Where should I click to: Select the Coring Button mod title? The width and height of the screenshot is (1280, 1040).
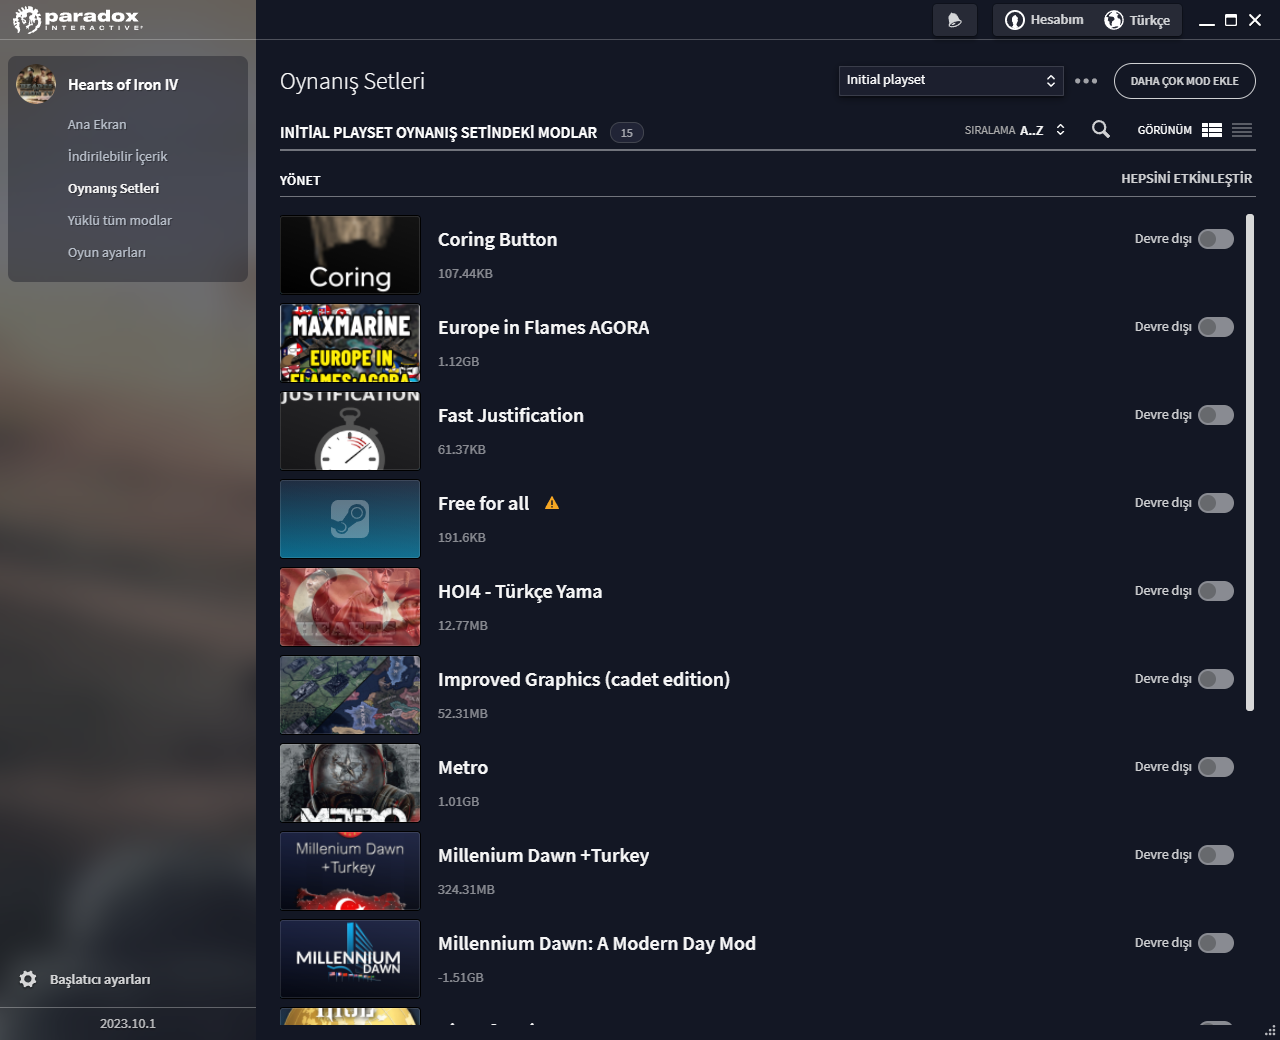coord(497,239)
